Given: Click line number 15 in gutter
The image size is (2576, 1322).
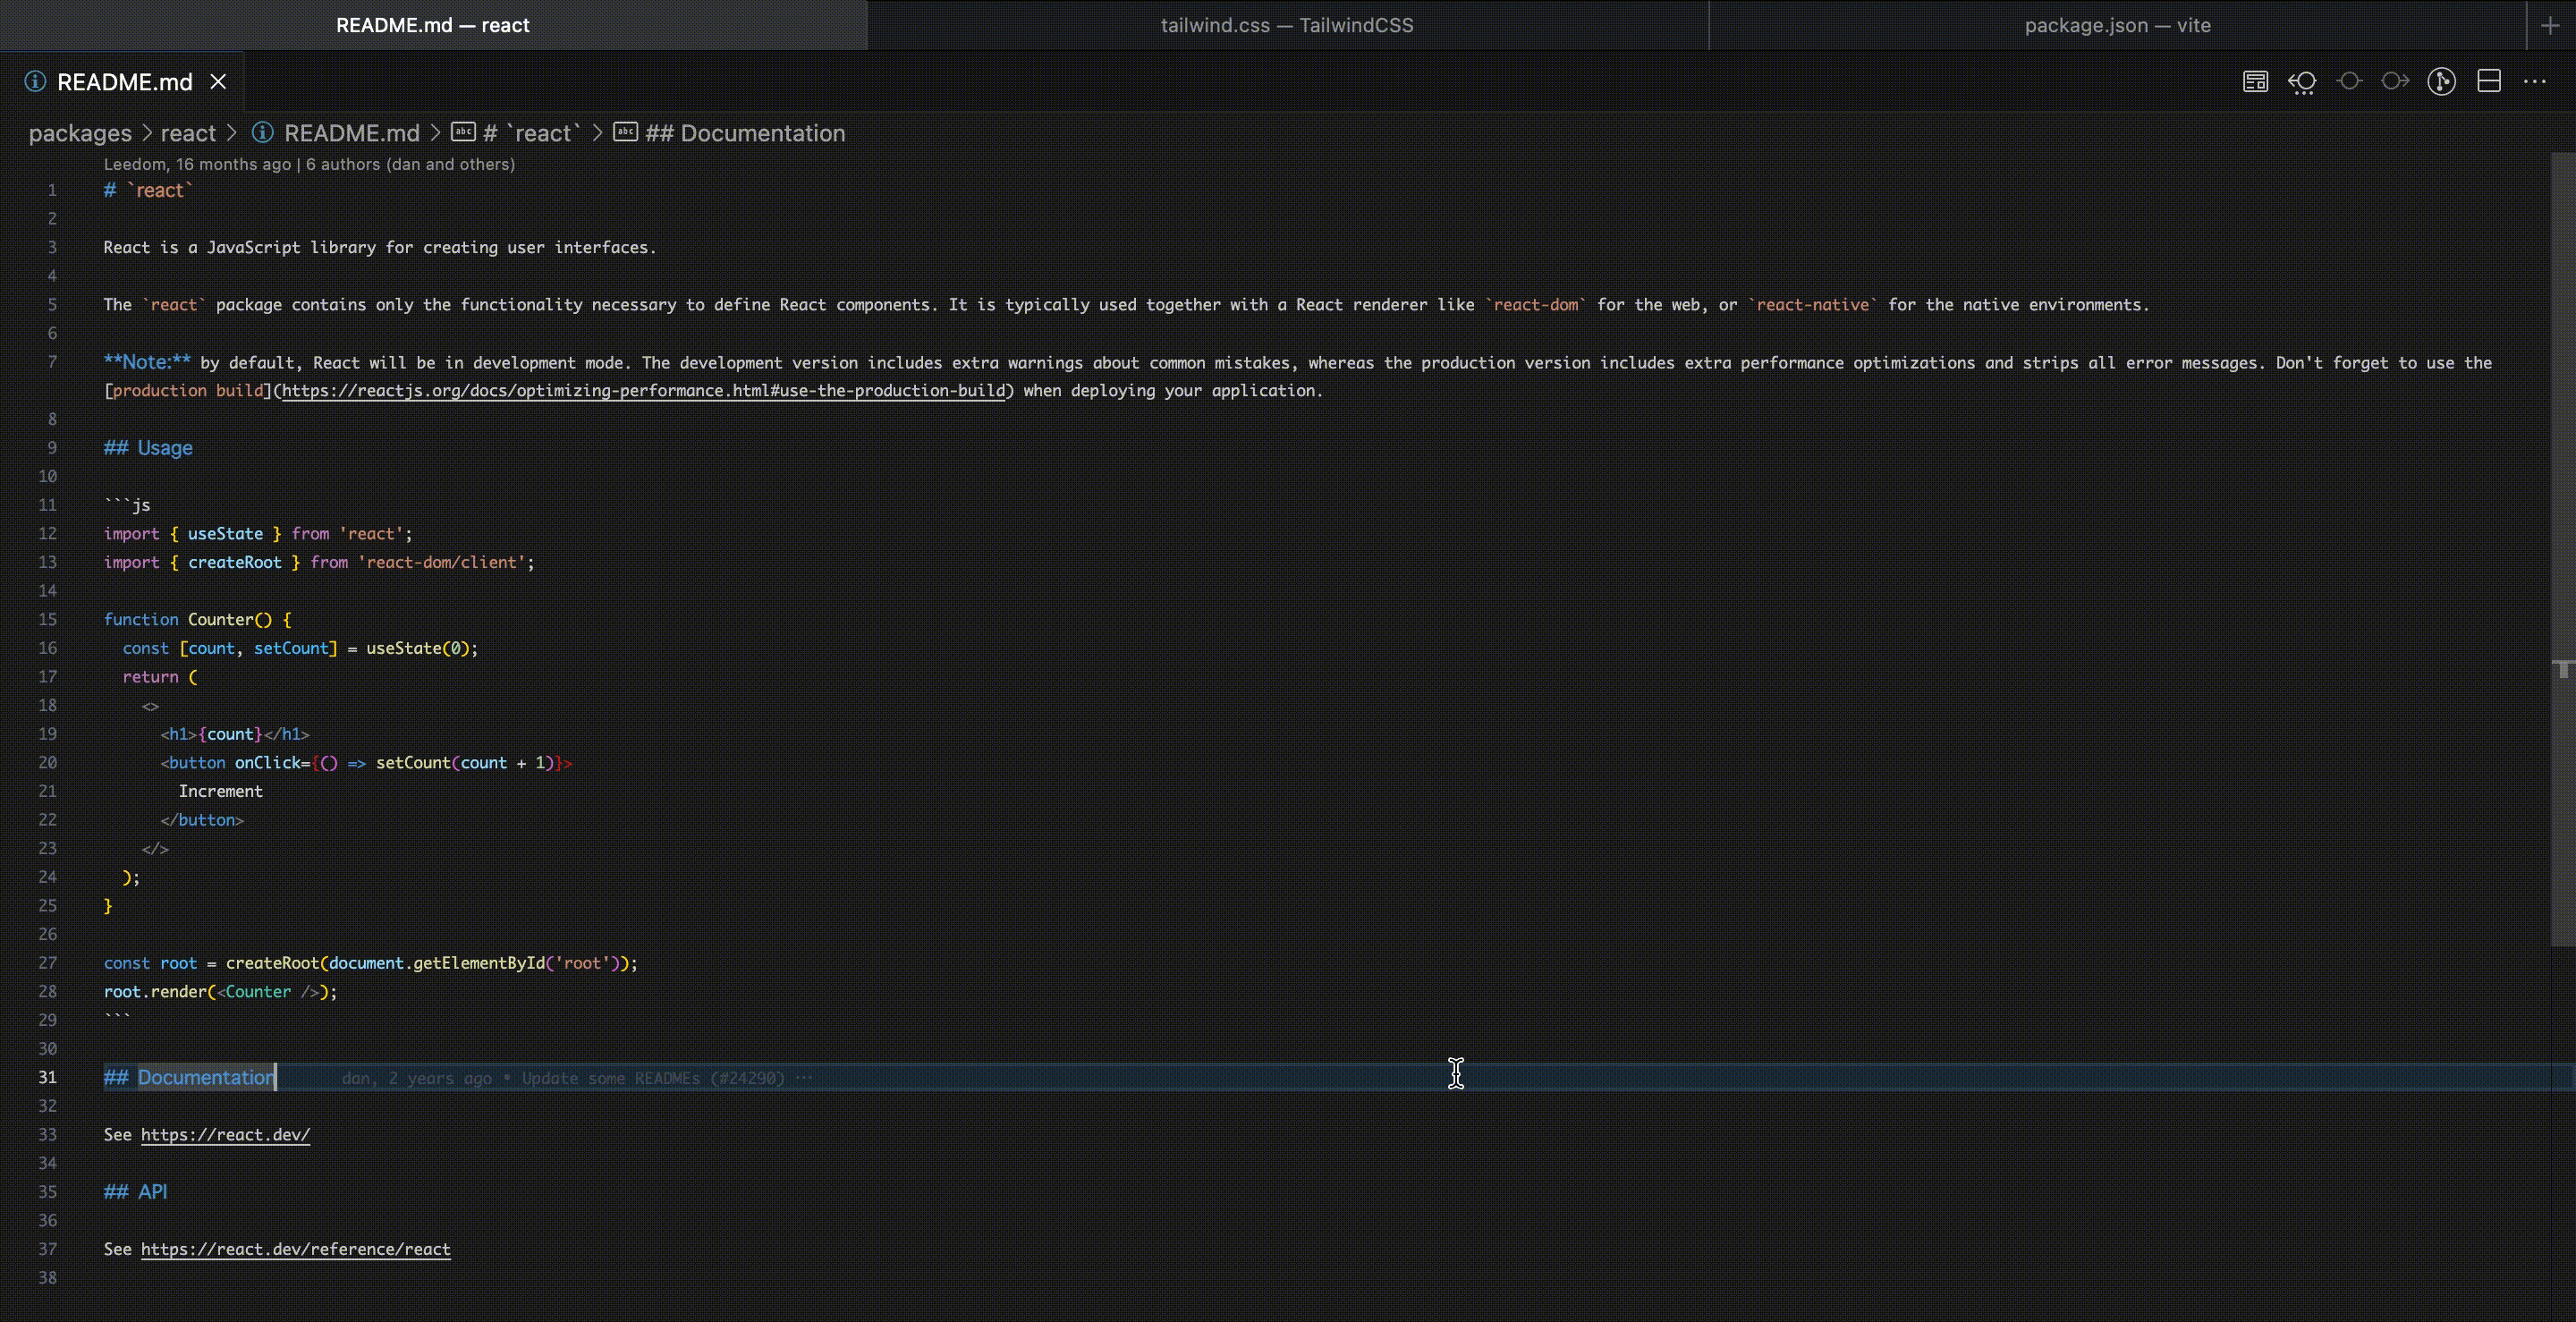Looking at the screenshot, I should [x=47, y=619].
